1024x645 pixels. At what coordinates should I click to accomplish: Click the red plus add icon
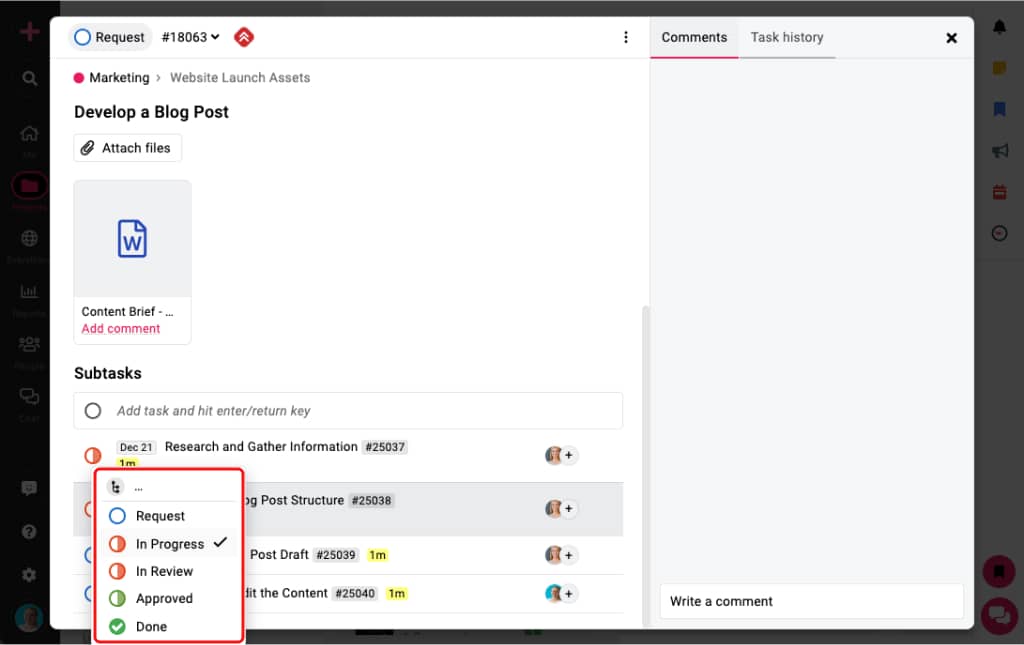click(29, 31)
